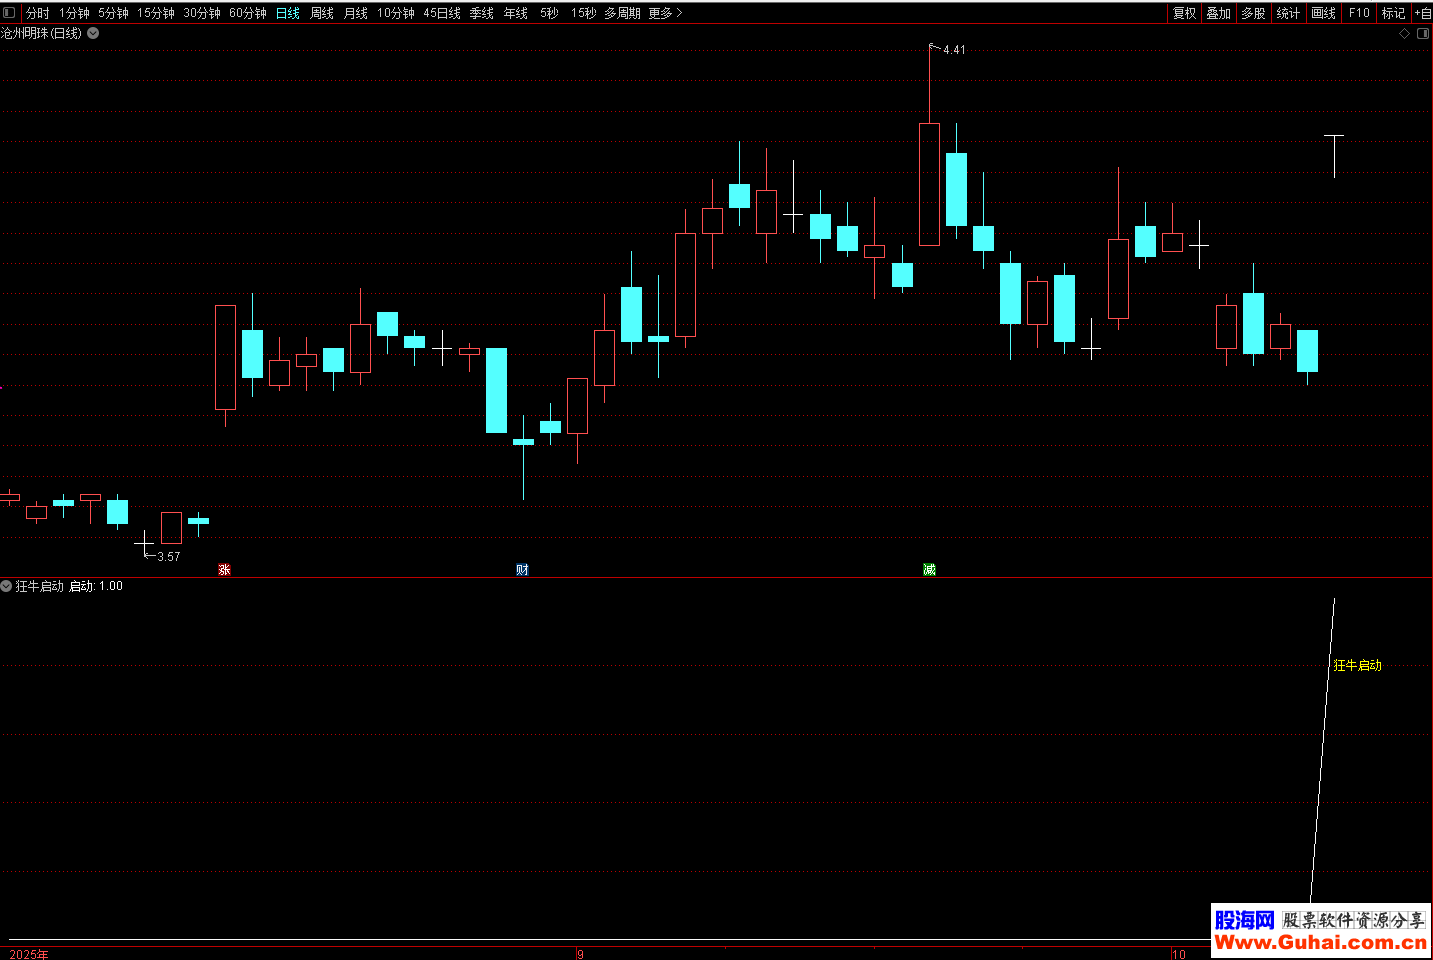Click the F10 company info button

tap(1359, 13)
